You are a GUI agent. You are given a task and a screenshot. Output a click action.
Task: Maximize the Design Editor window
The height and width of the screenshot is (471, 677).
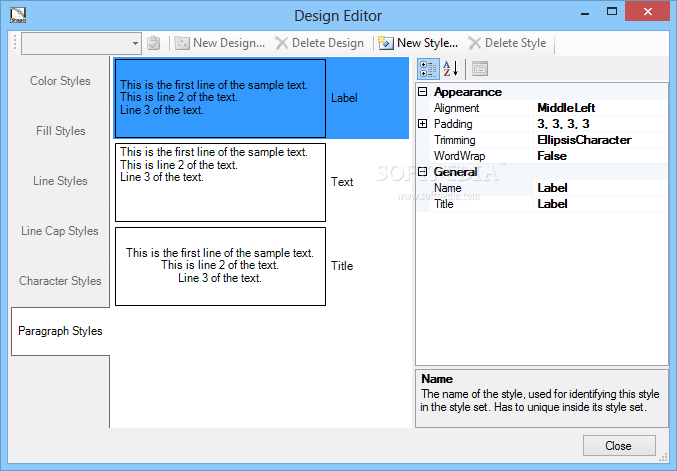tap(612, 12)
